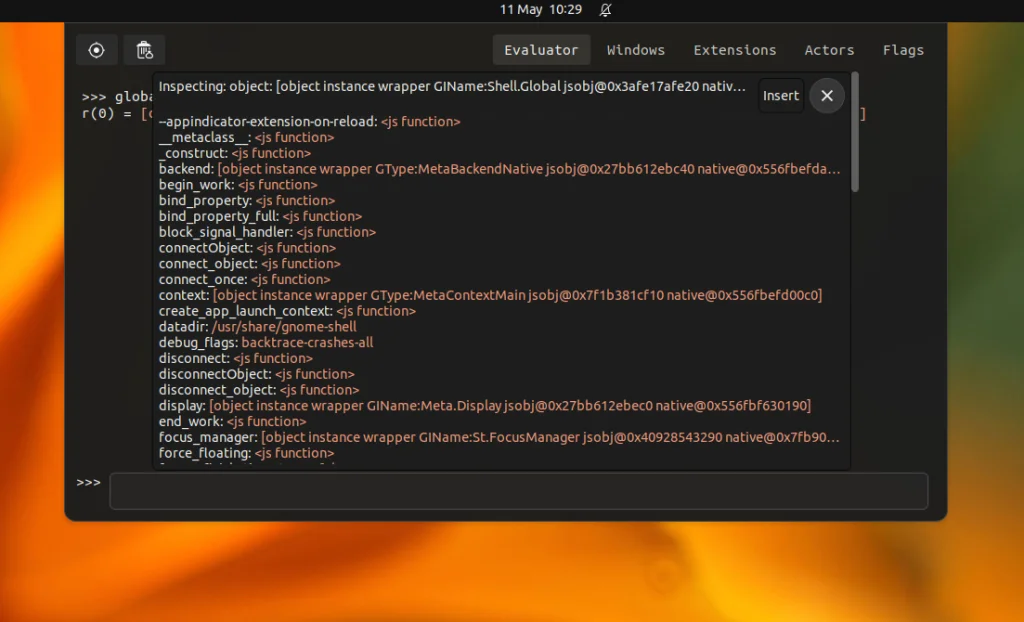1024x622 pixels.
Task: Open the Flags tab
Action: (902, 49)
